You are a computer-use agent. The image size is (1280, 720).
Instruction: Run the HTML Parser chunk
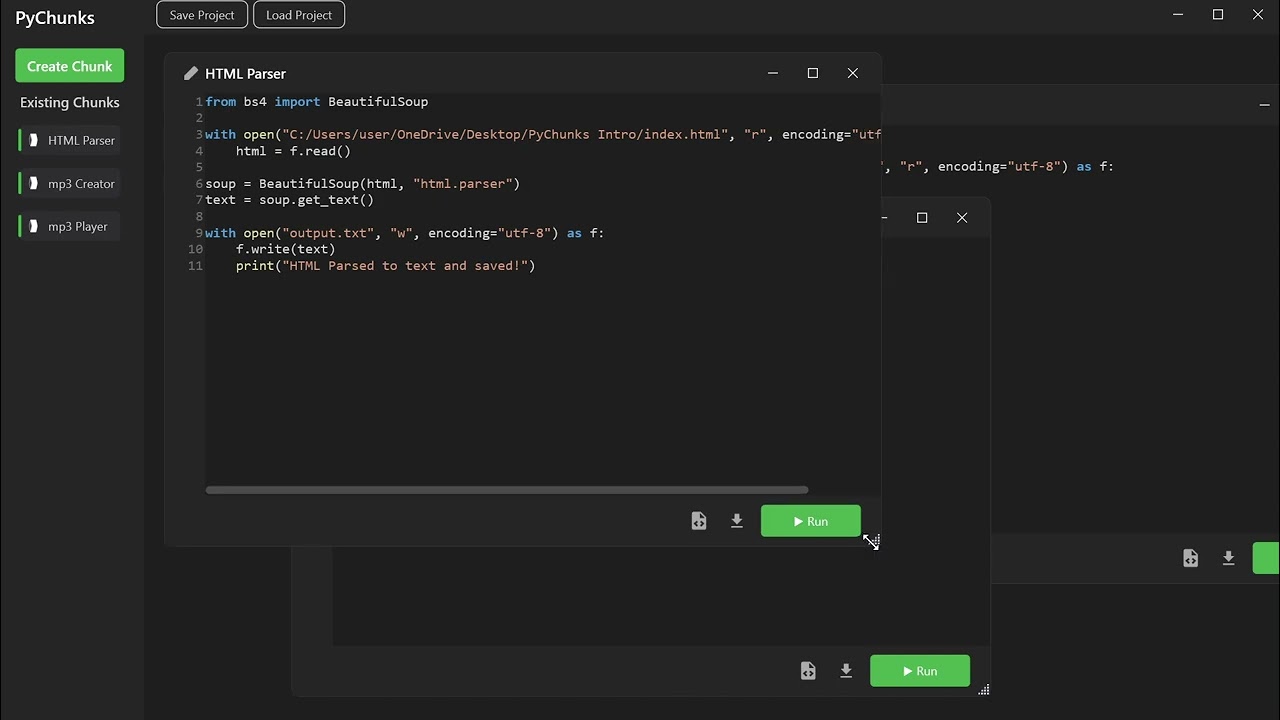tap(811, 521)
